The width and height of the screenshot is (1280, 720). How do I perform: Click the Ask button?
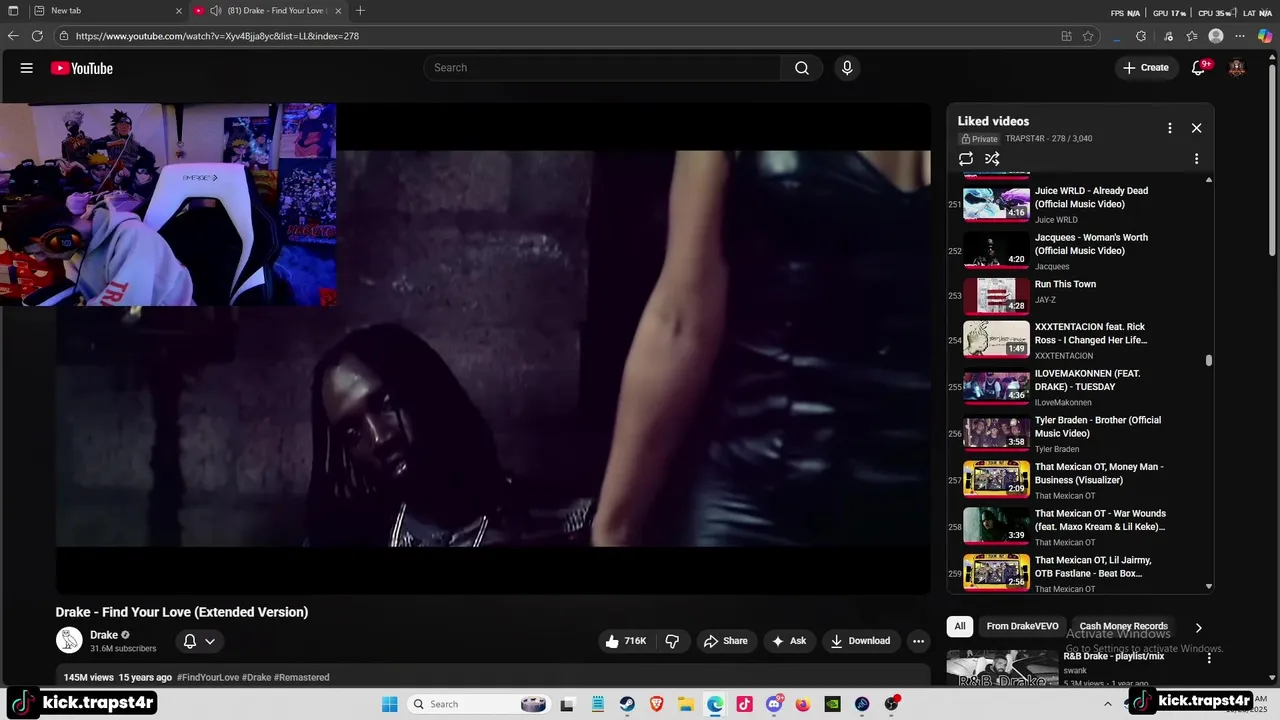pos(788,641)
